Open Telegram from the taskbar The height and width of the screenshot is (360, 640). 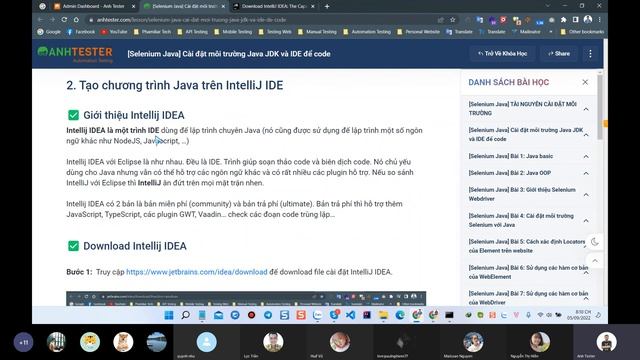coord(268,315)
